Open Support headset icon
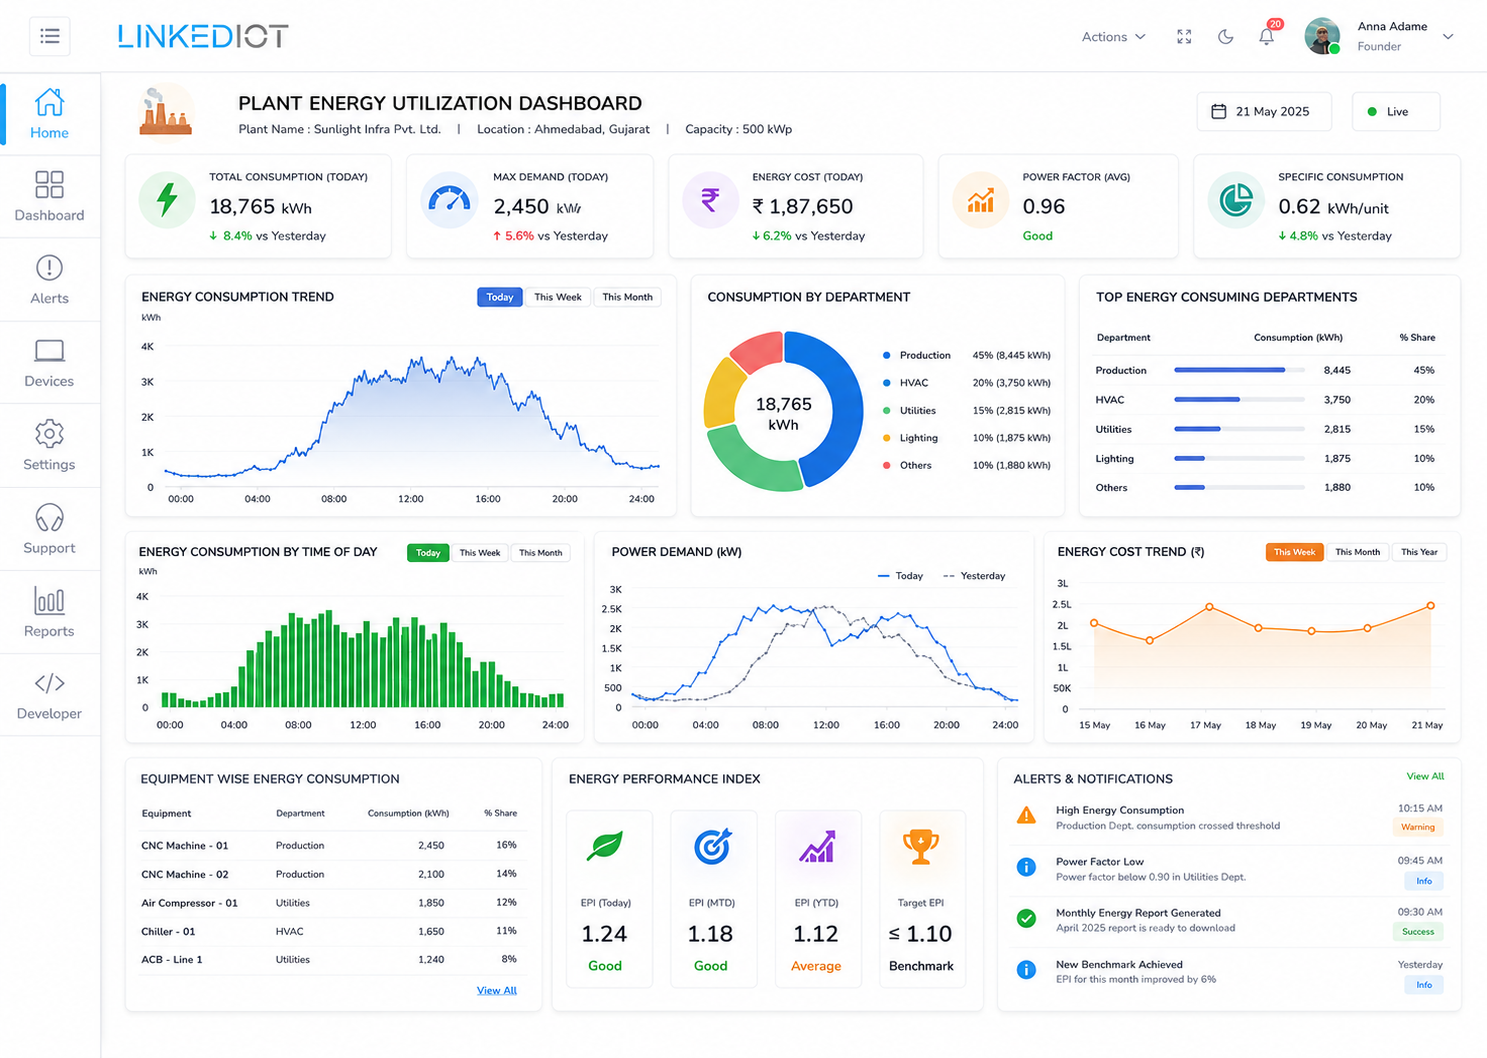Viewport: 1487px width, 1058px height. point(49,518)
